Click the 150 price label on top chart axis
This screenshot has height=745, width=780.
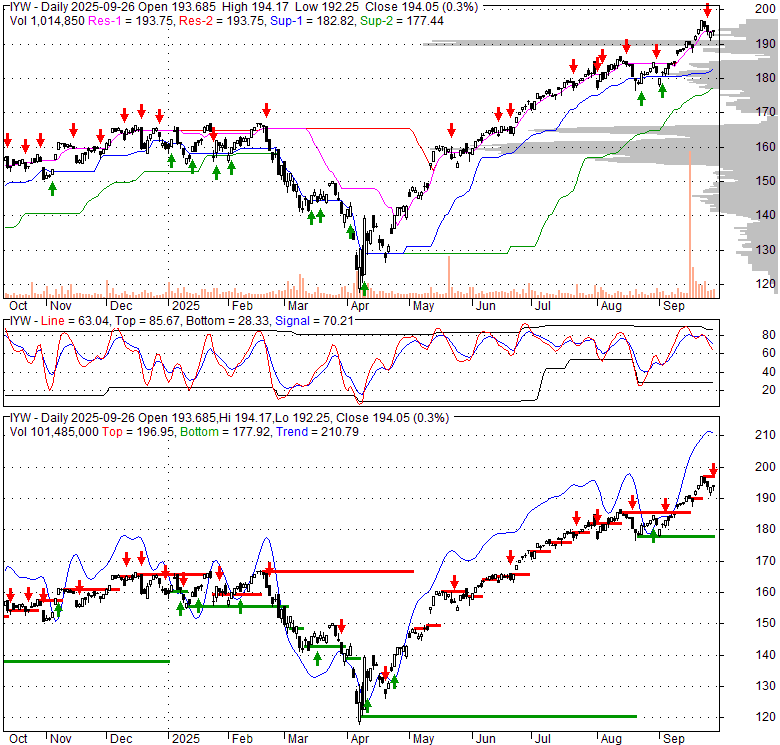765,181
